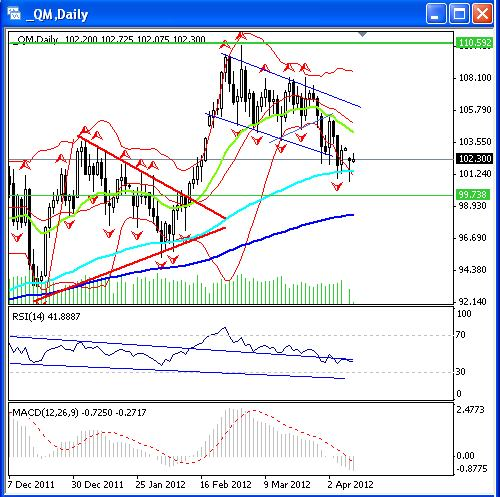Screen dimensions: 500x497
Task: Click the RSI 100 scale value
Action: coord(464,314)
